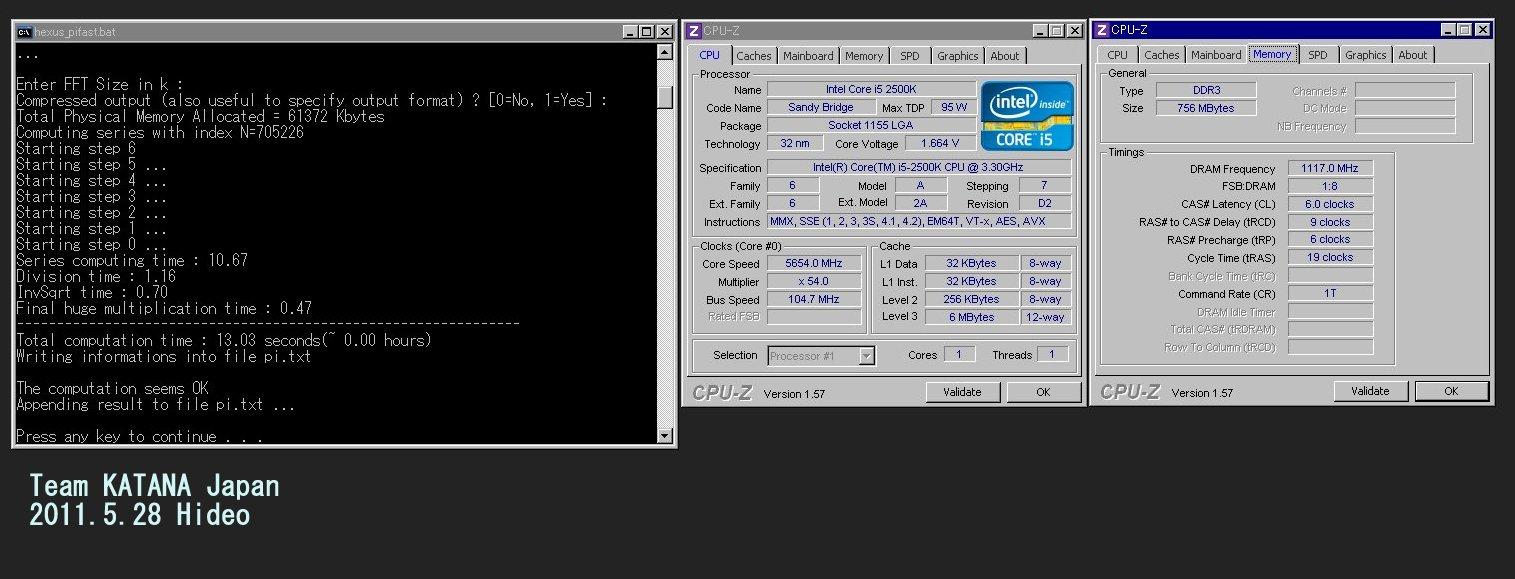Open About tab in left CPU-Z window
Viewport: 1515px width, 579px height.
pyautogui.click(x=1005, y=56)
